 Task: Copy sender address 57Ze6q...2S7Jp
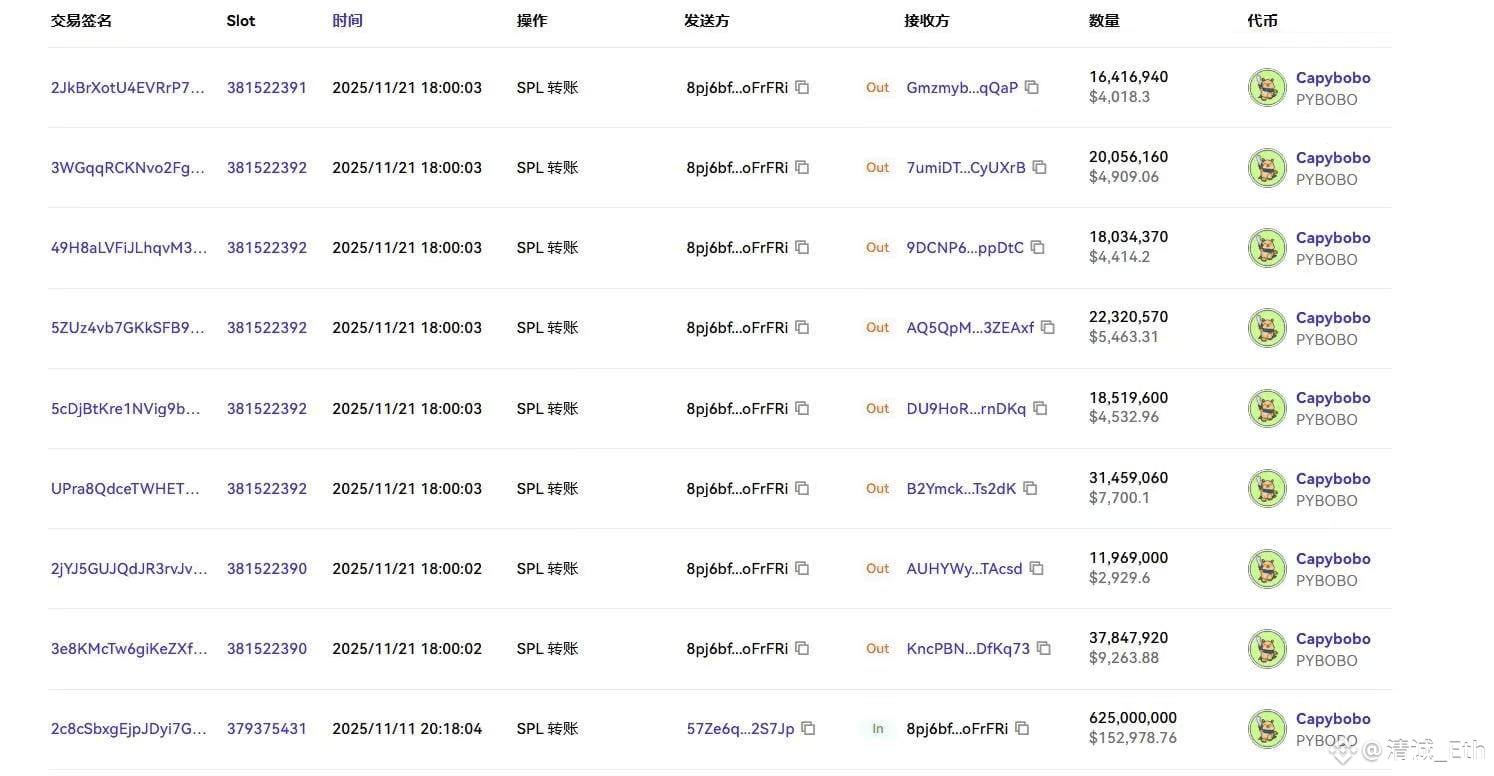coord(808,728)
